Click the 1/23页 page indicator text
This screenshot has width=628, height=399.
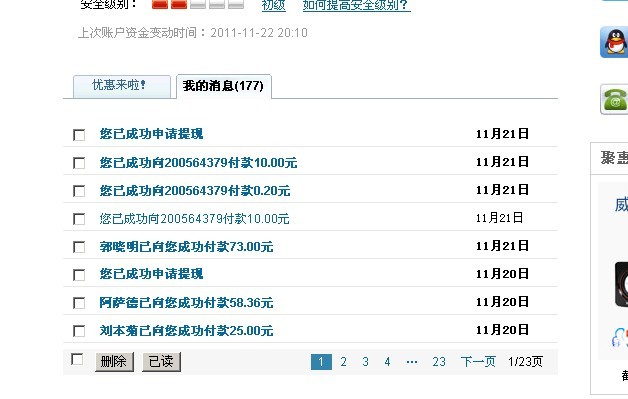[x=525, y=362]
